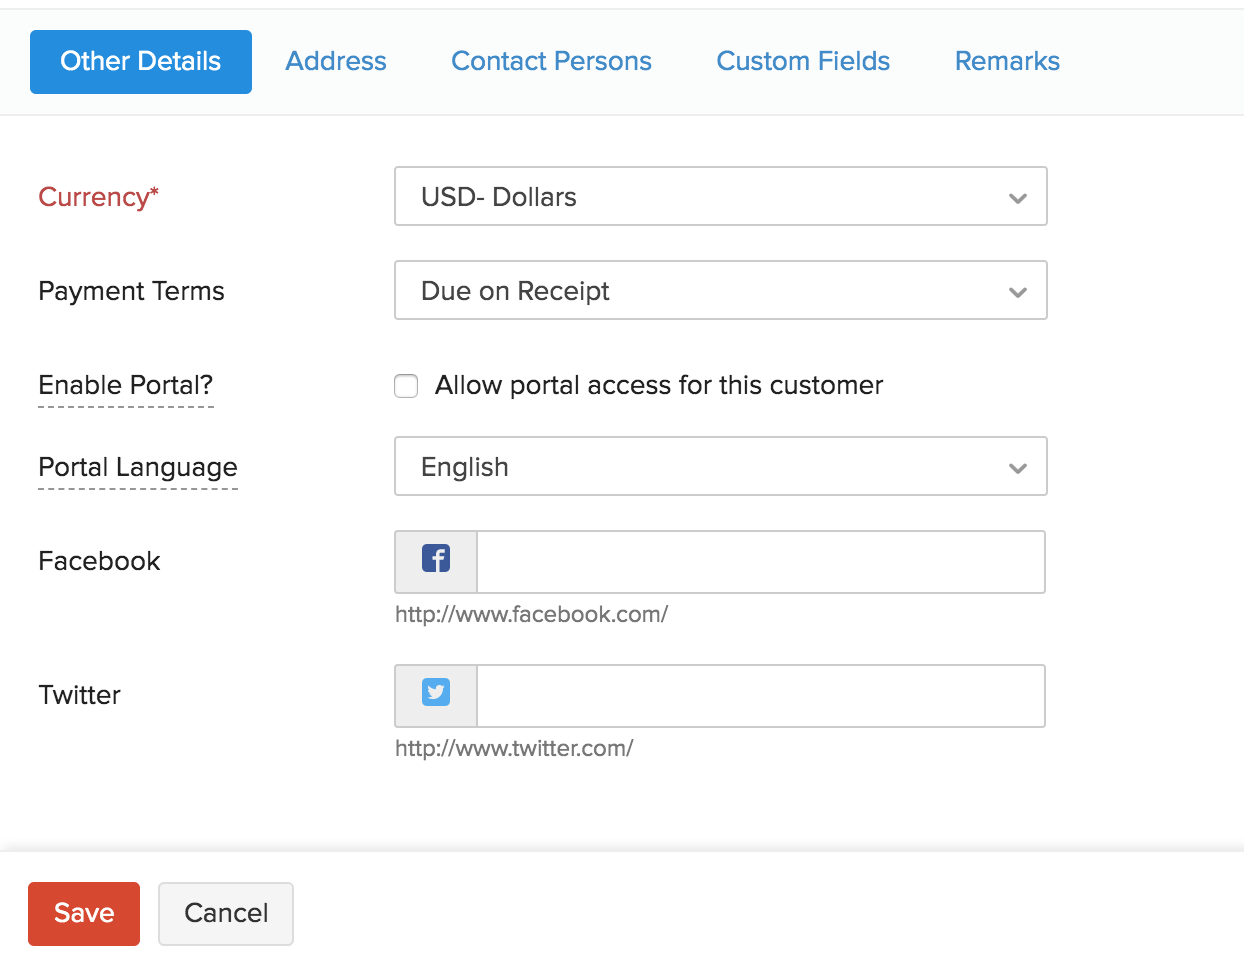Click the Facebook logo icon
The height and width of the screenshot is (966, 1244).
[x=436, y=559]
